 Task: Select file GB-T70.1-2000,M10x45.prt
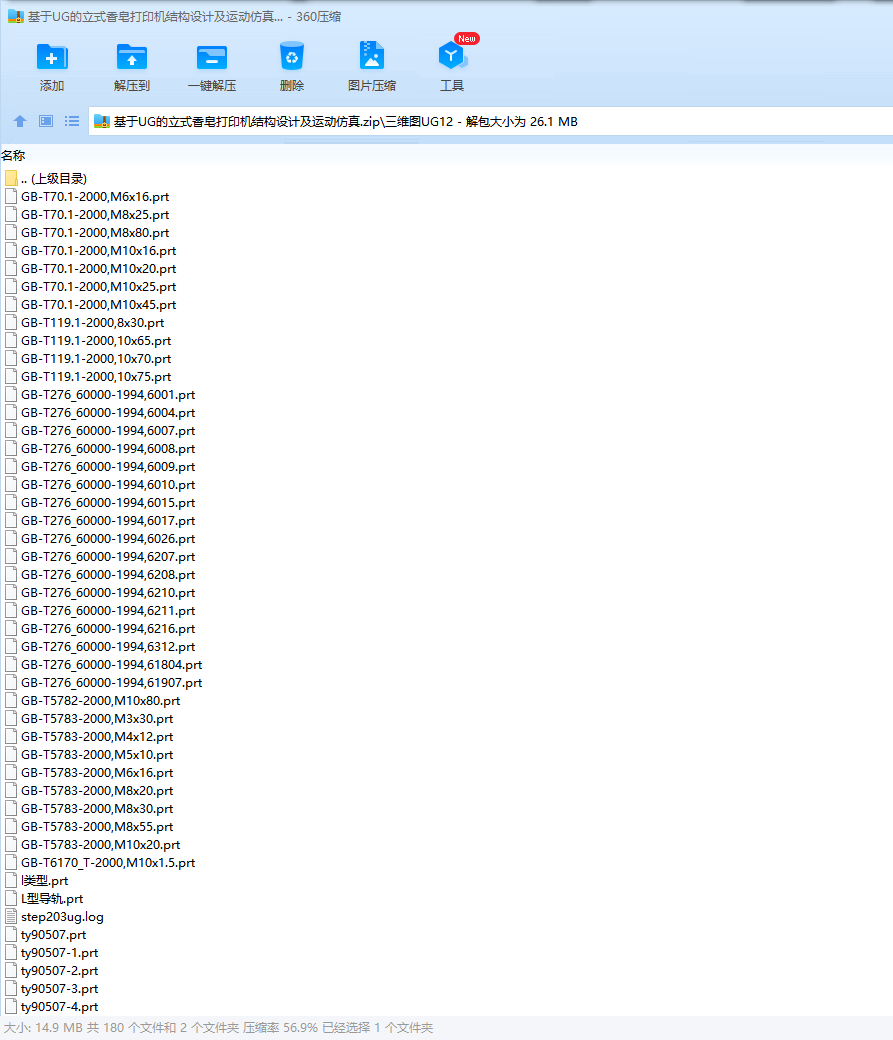point(98,304)
